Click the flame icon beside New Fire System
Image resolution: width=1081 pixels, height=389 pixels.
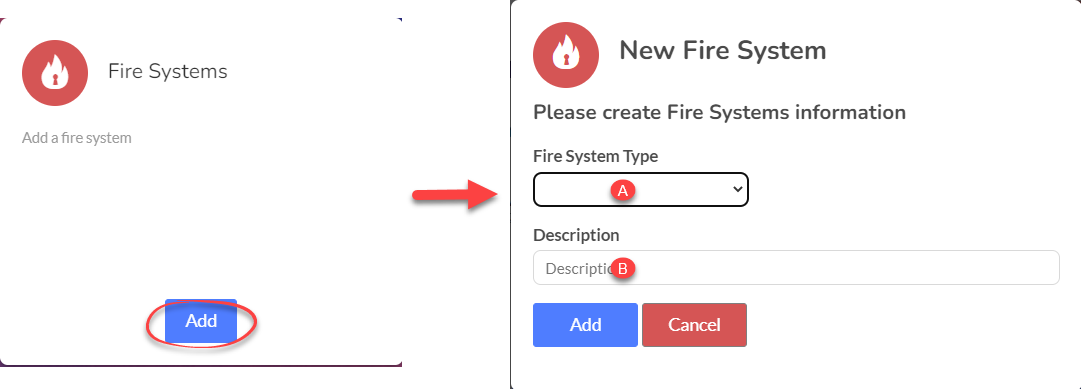pyautogui.click(x=566, y=56)
